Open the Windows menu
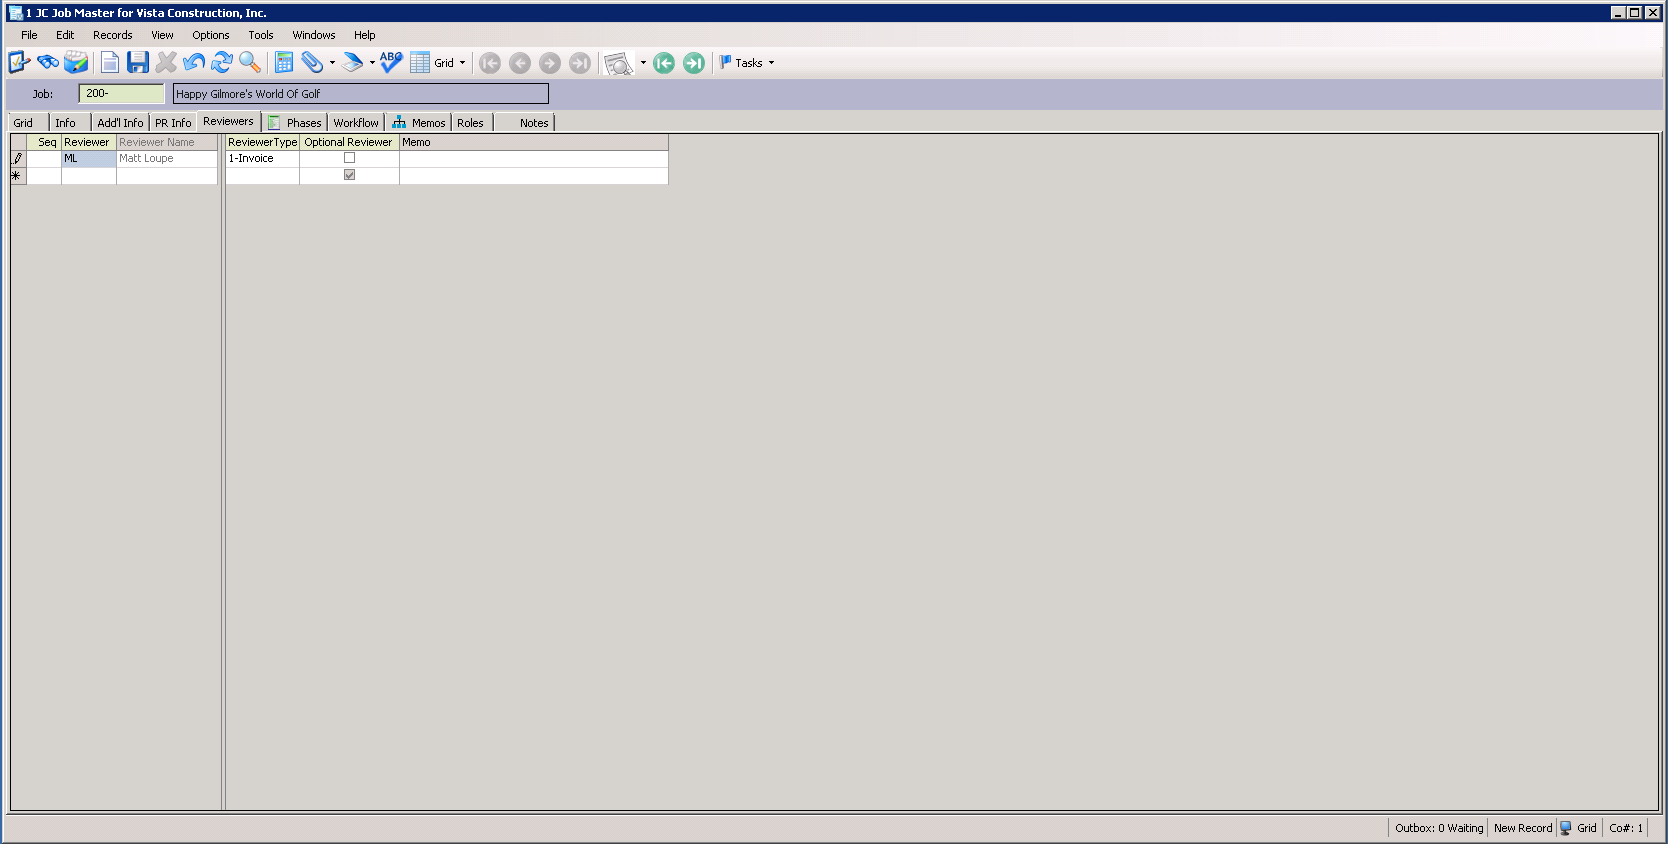 pos(314,35)
